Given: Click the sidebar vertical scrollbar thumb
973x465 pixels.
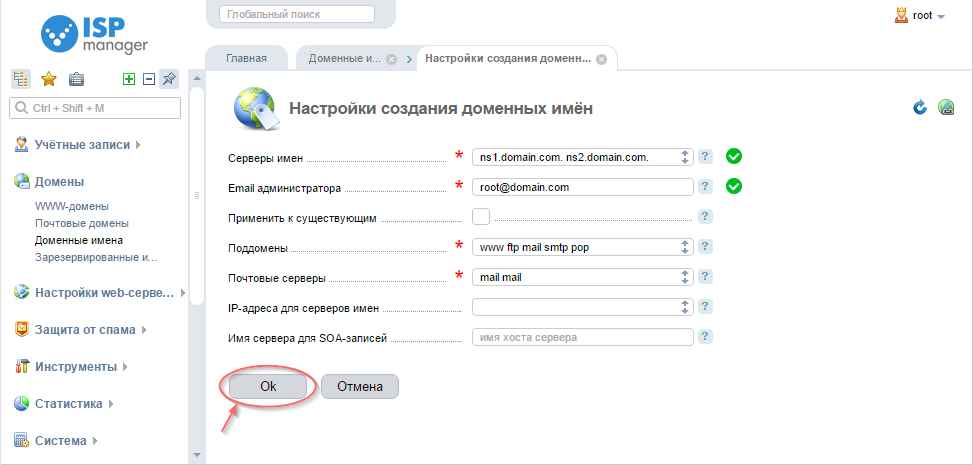Looking at the screenshot, I should [197, 196].
